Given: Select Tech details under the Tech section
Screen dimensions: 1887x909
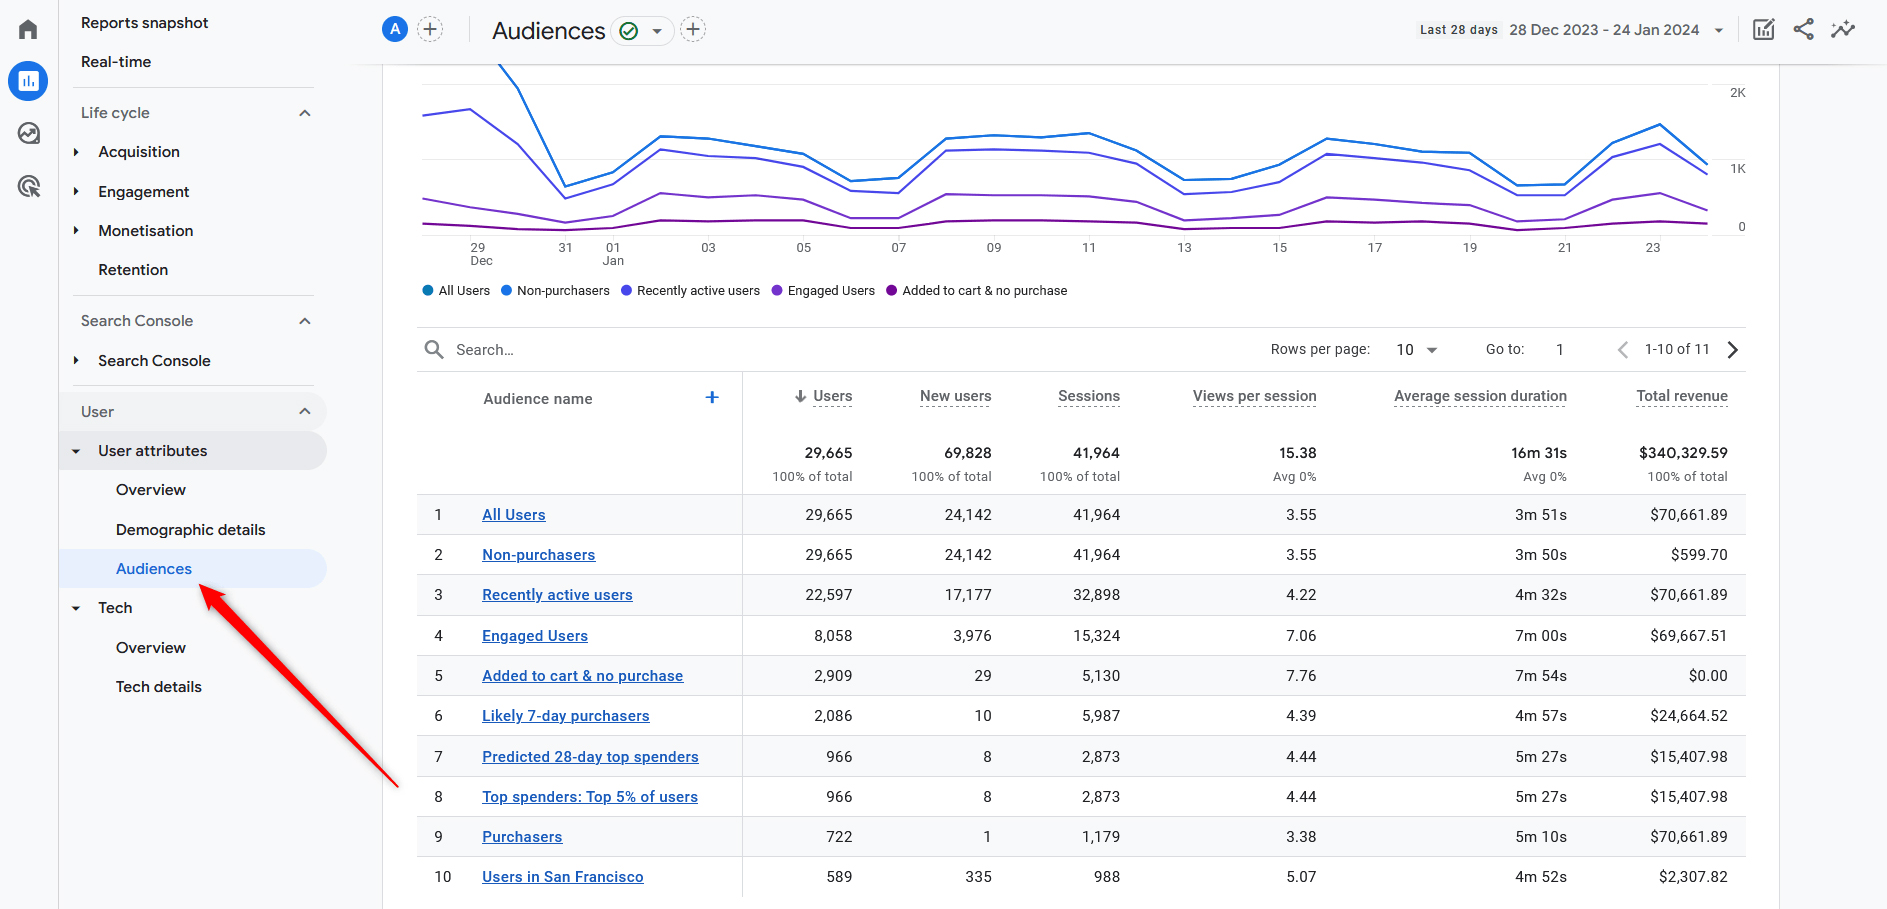Looking at the screenshot, I should tap(158, 686).
